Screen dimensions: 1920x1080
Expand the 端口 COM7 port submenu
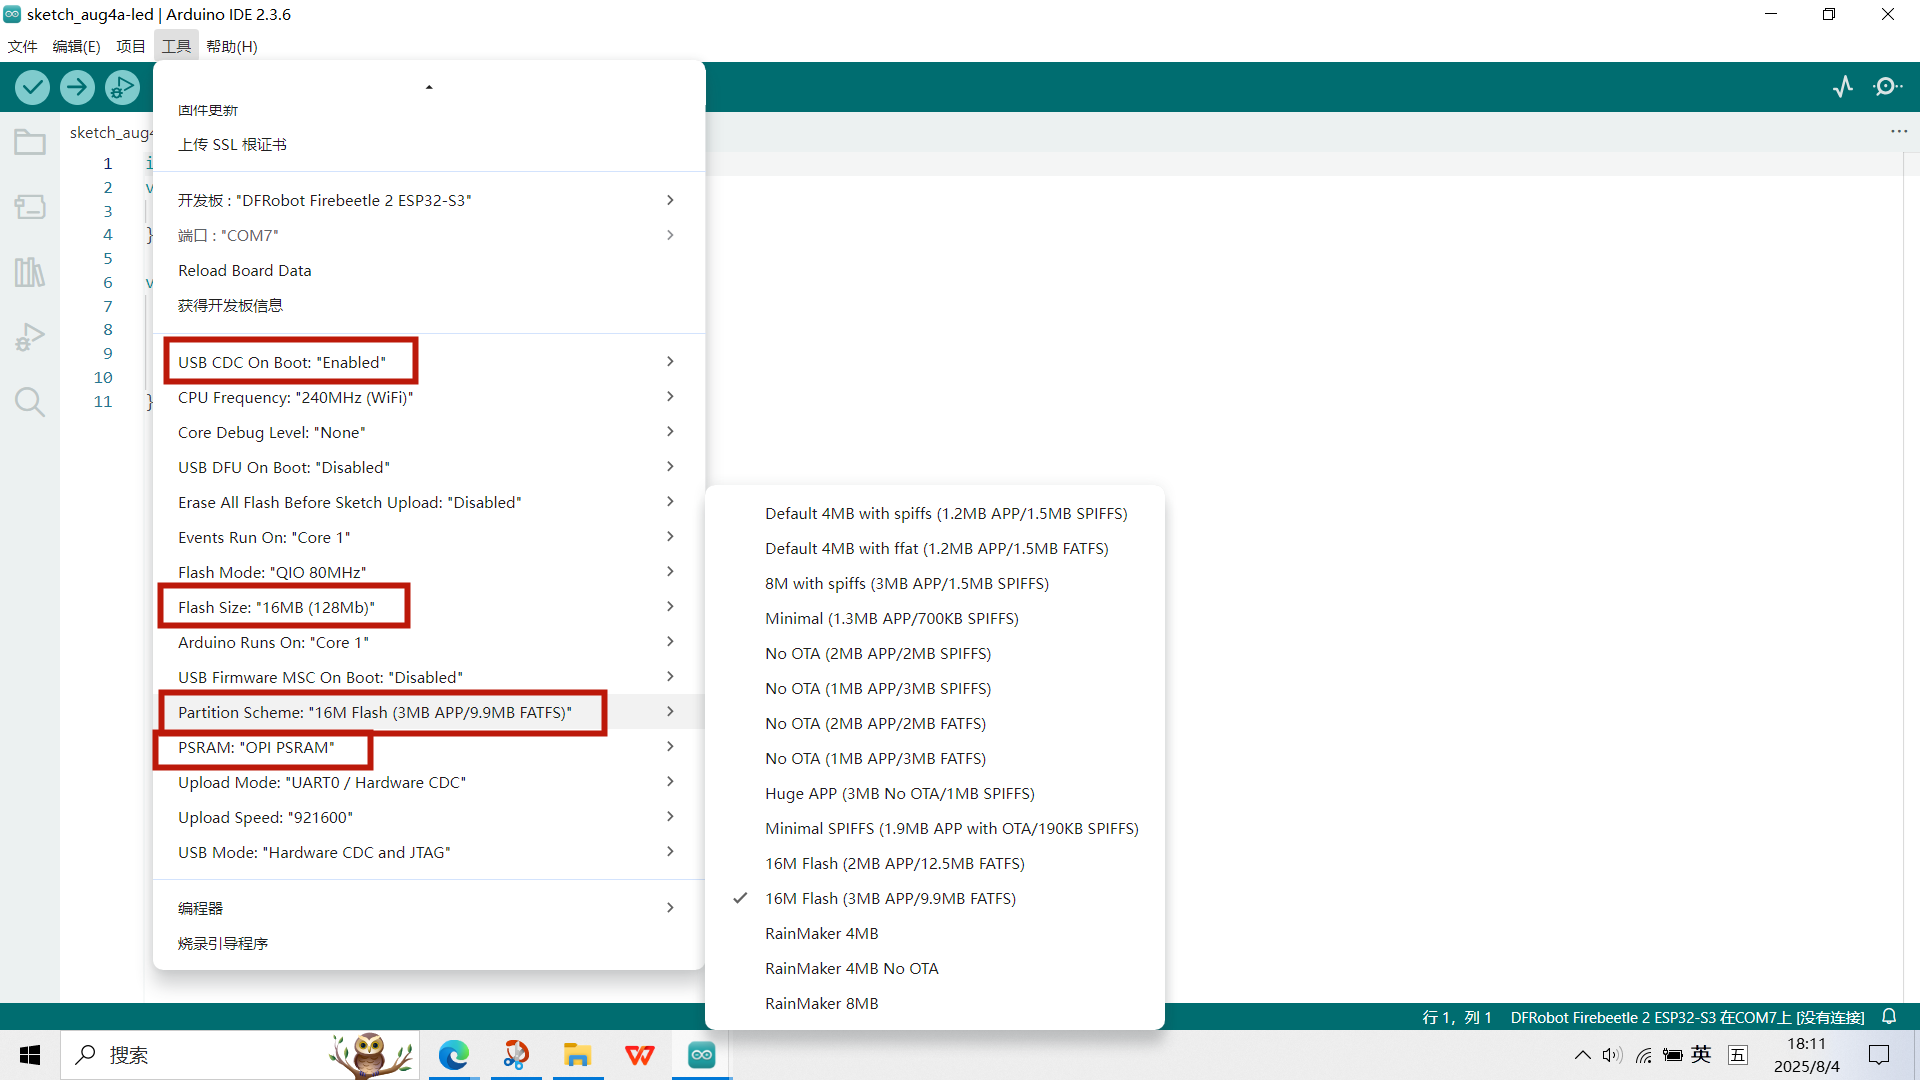point(428,235)
